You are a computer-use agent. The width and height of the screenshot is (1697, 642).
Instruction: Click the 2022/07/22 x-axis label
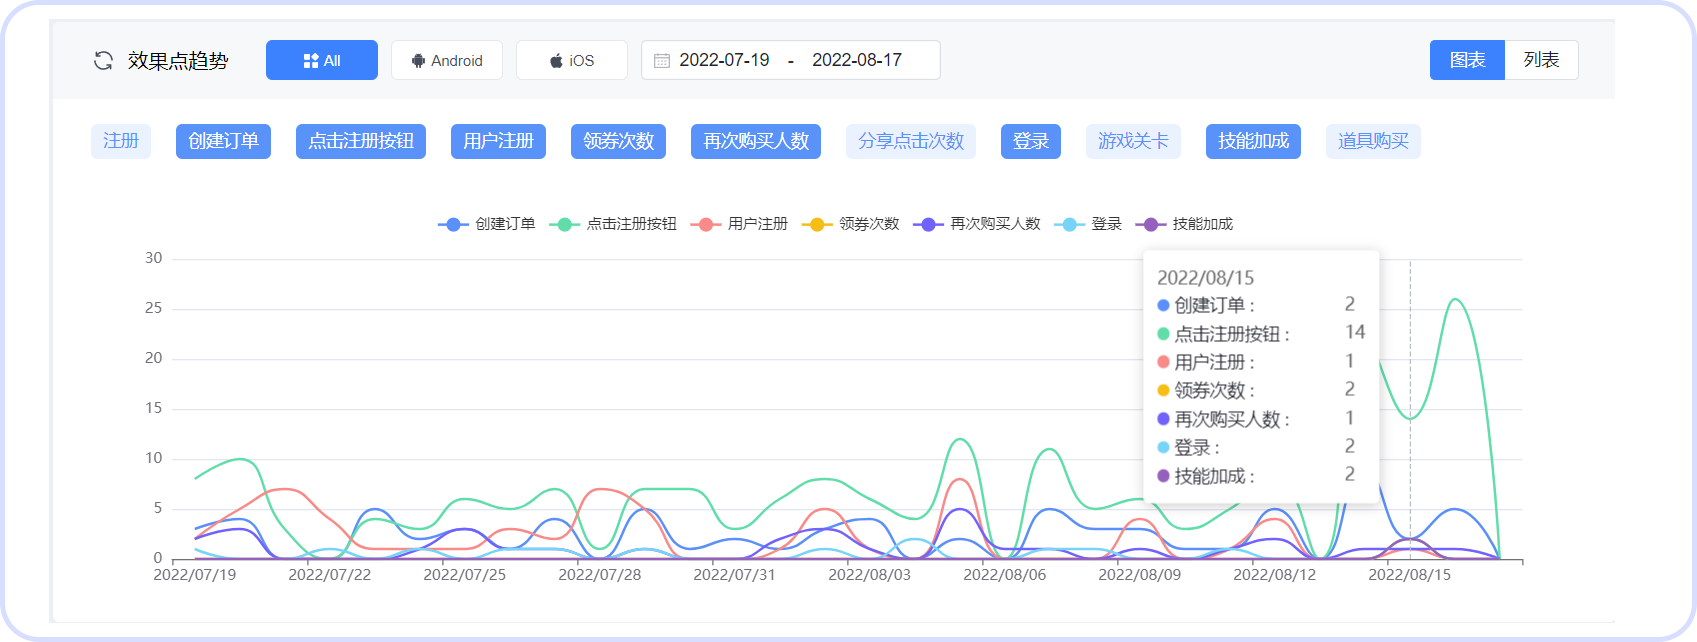(330, 575)
